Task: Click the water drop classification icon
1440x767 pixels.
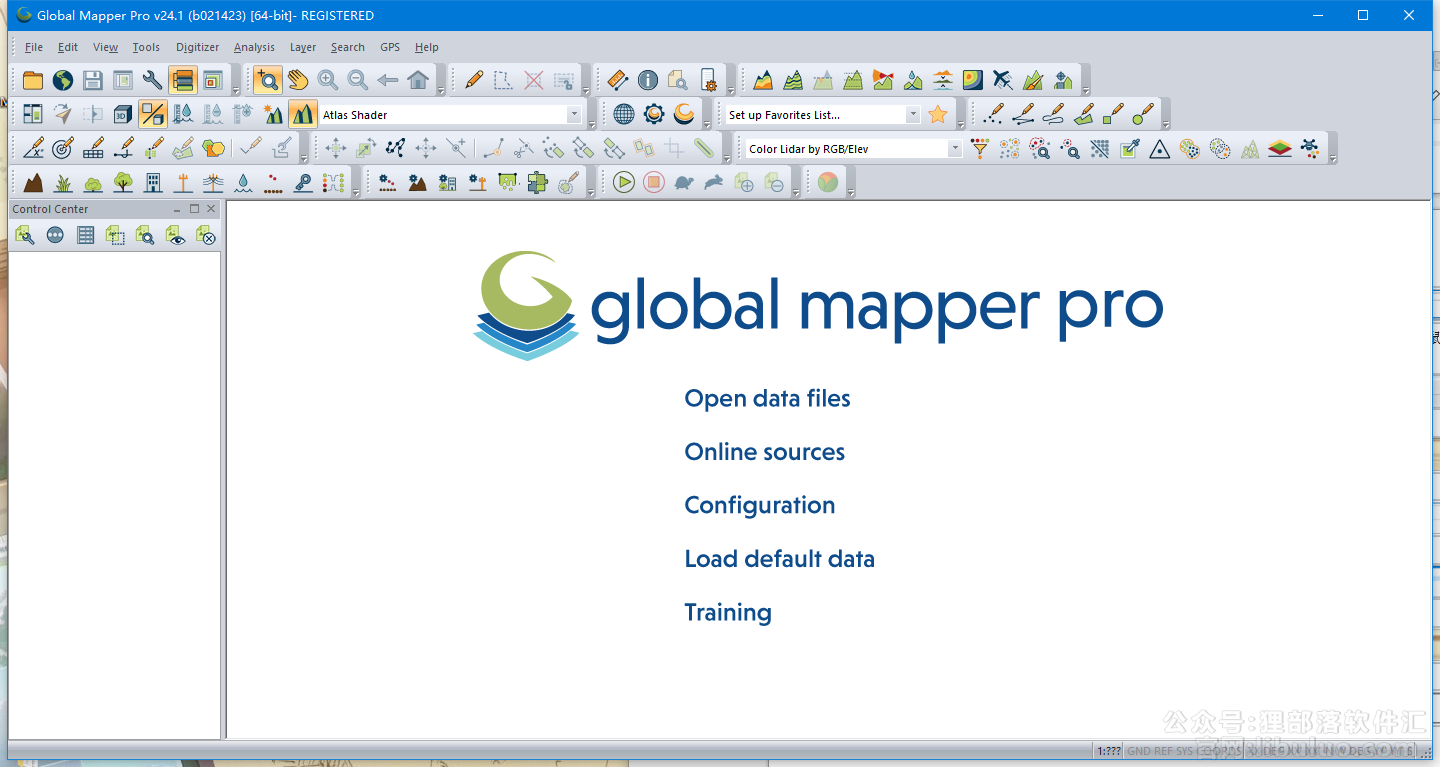Action: (243, 183)
